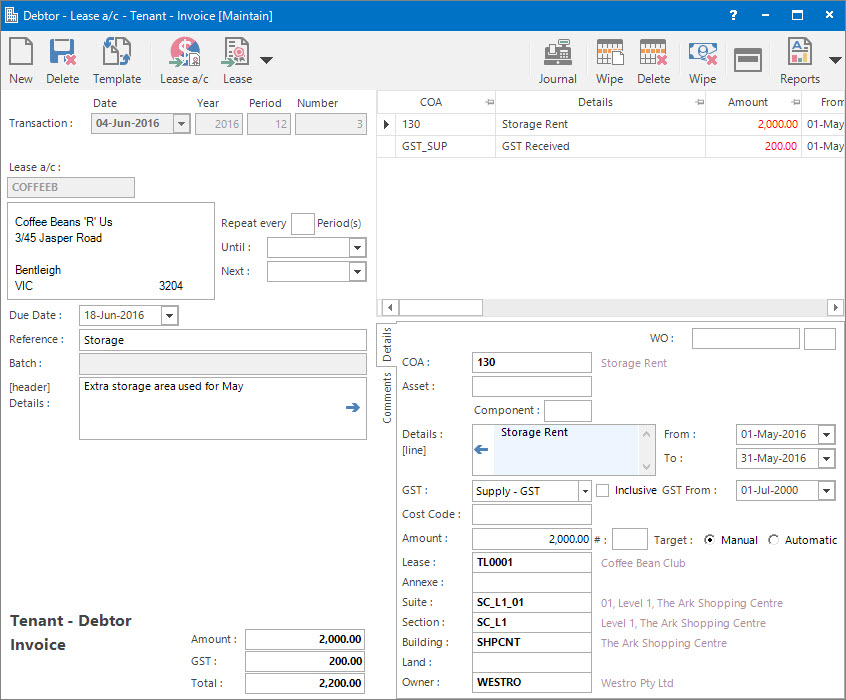This screenshot has width=846, height=700.
Task: Expand the arrow next to Lease icon
Action: [267, 60]
